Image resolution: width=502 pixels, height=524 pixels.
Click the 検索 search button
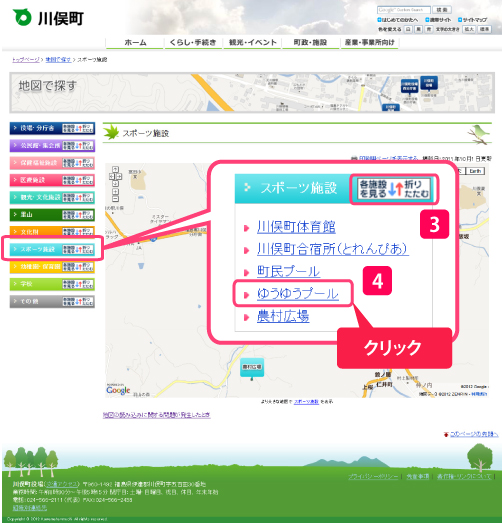[x=442, y=10]
